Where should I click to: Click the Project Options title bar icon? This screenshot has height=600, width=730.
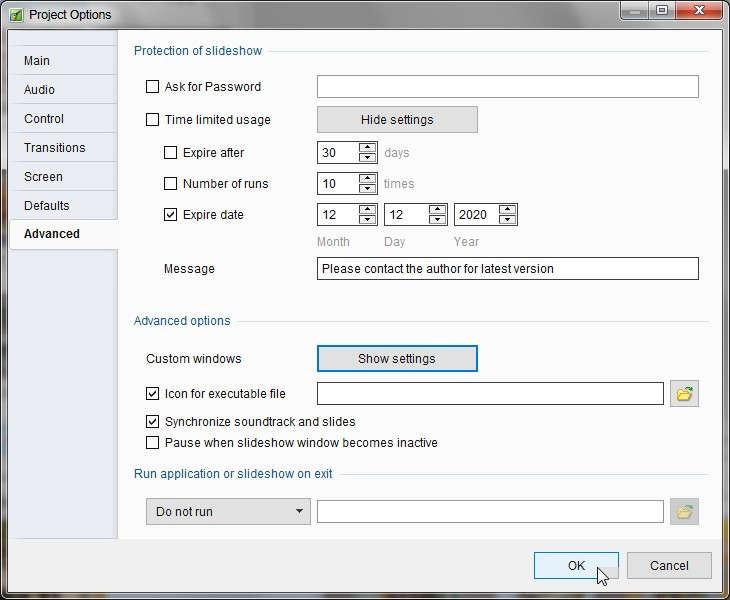click(16, 15)
